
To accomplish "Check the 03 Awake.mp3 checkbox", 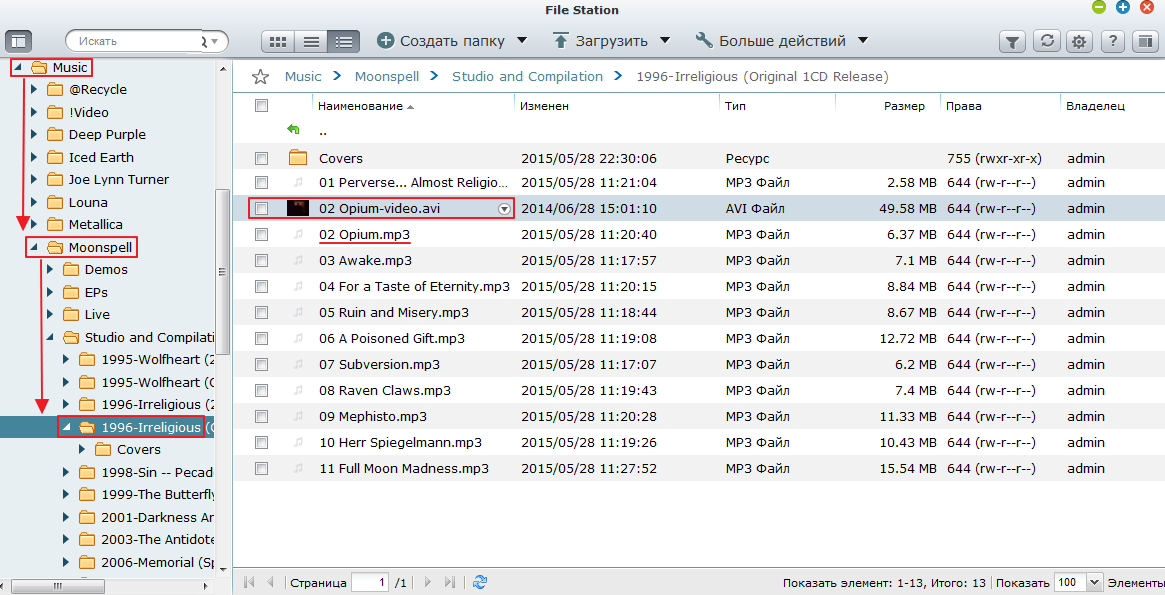I will point(262,260).
